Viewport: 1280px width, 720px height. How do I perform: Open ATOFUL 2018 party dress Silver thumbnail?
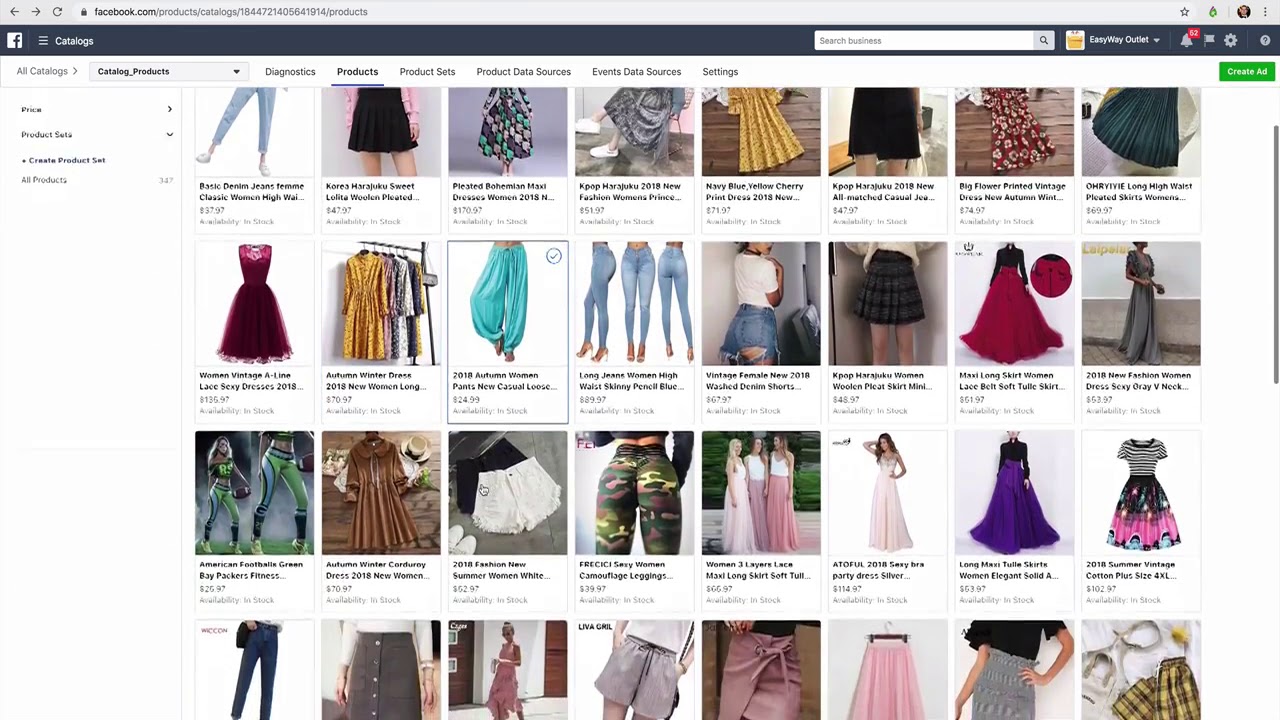click(x=887, y=493)
